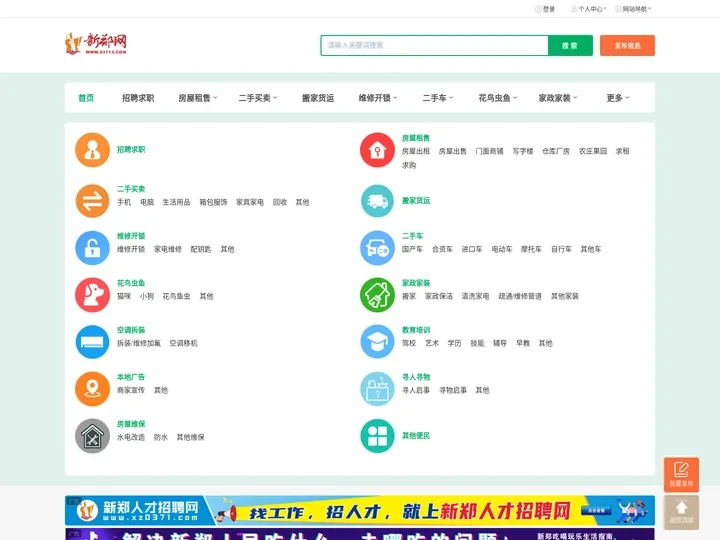Click the orange 我要发布 edit icon button
This screenshot has height=540, width=720.
[681, 474]
